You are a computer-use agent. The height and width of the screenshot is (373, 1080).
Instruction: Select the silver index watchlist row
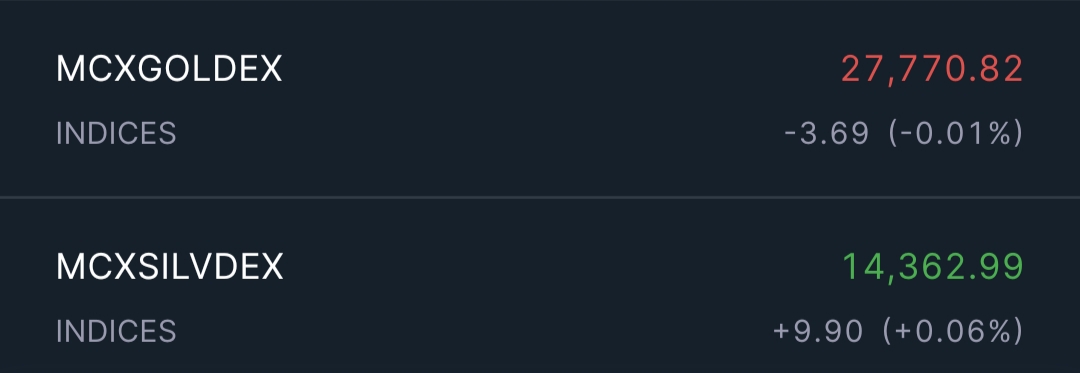(540, 286)
